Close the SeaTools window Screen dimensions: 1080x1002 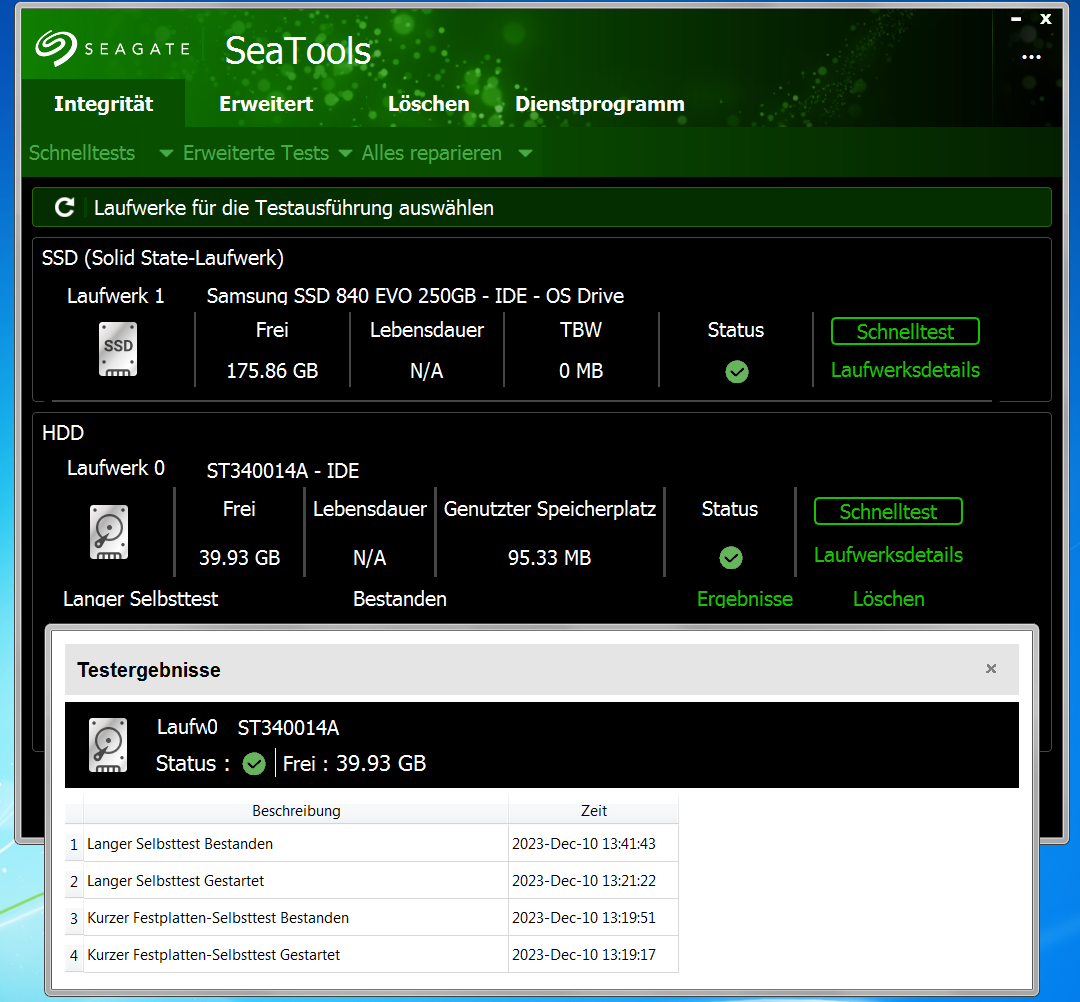click(1046, 19)
